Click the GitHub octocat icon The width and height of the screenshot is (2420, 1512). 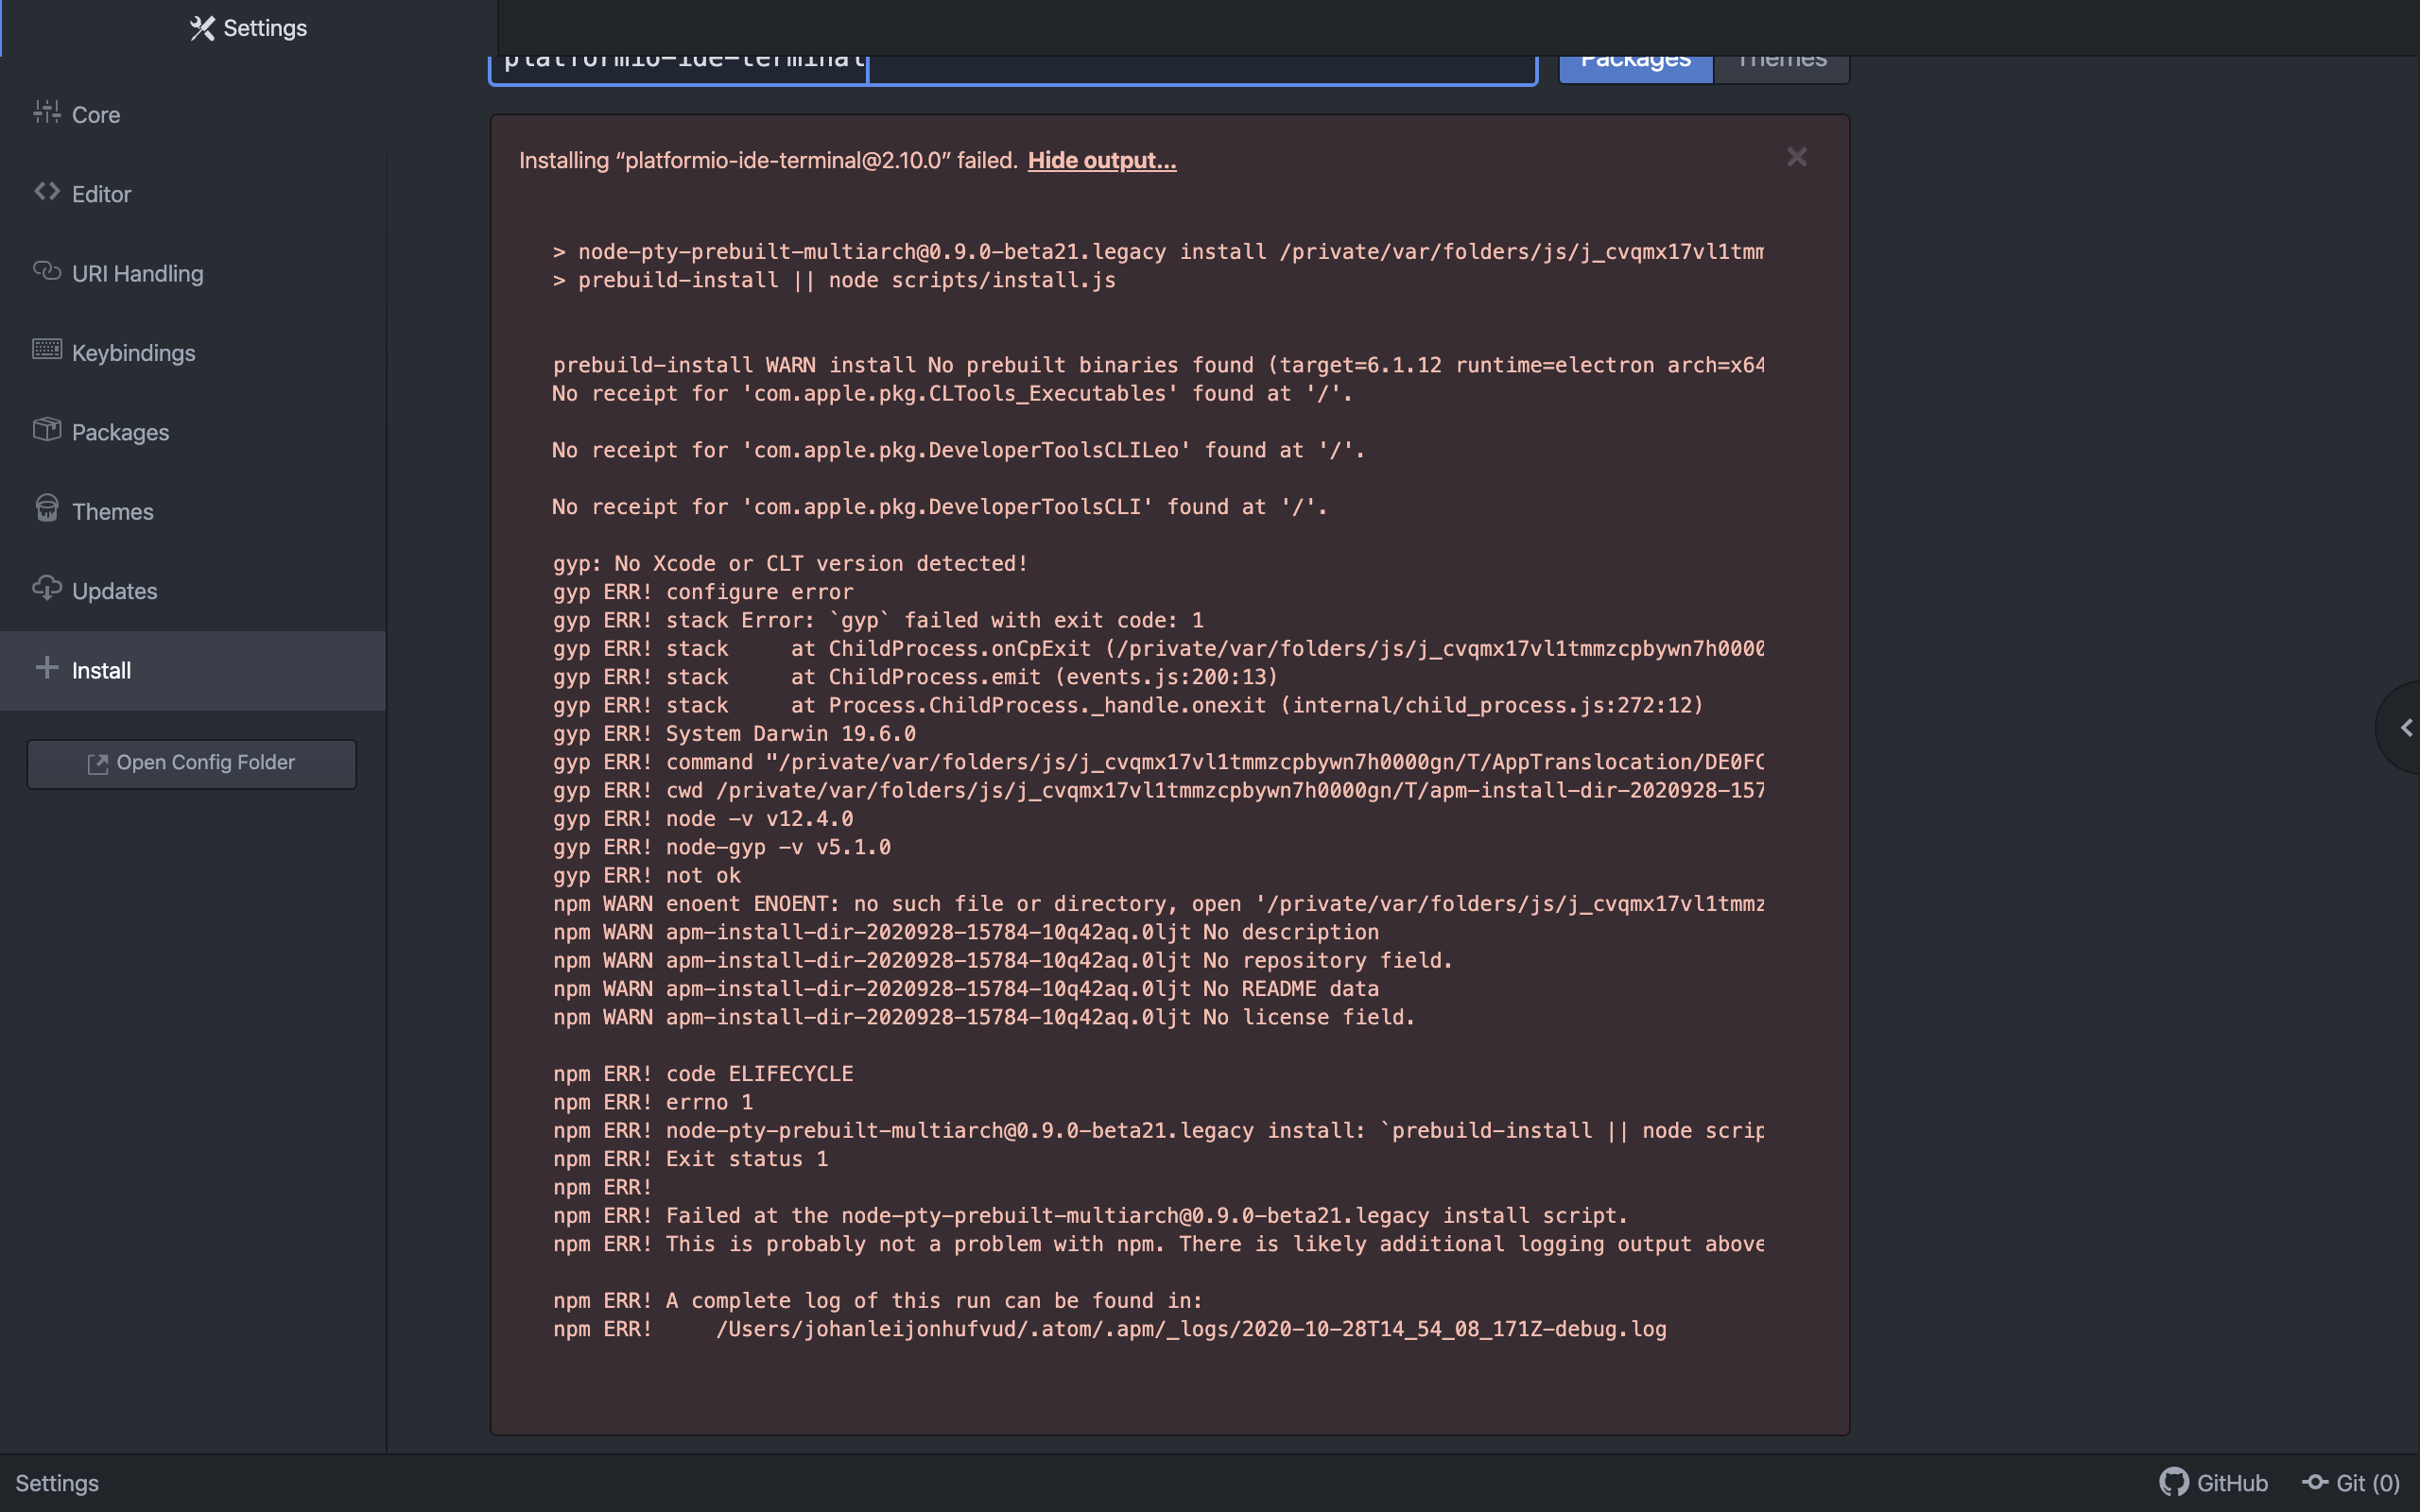click(x=2174, y=1482)
